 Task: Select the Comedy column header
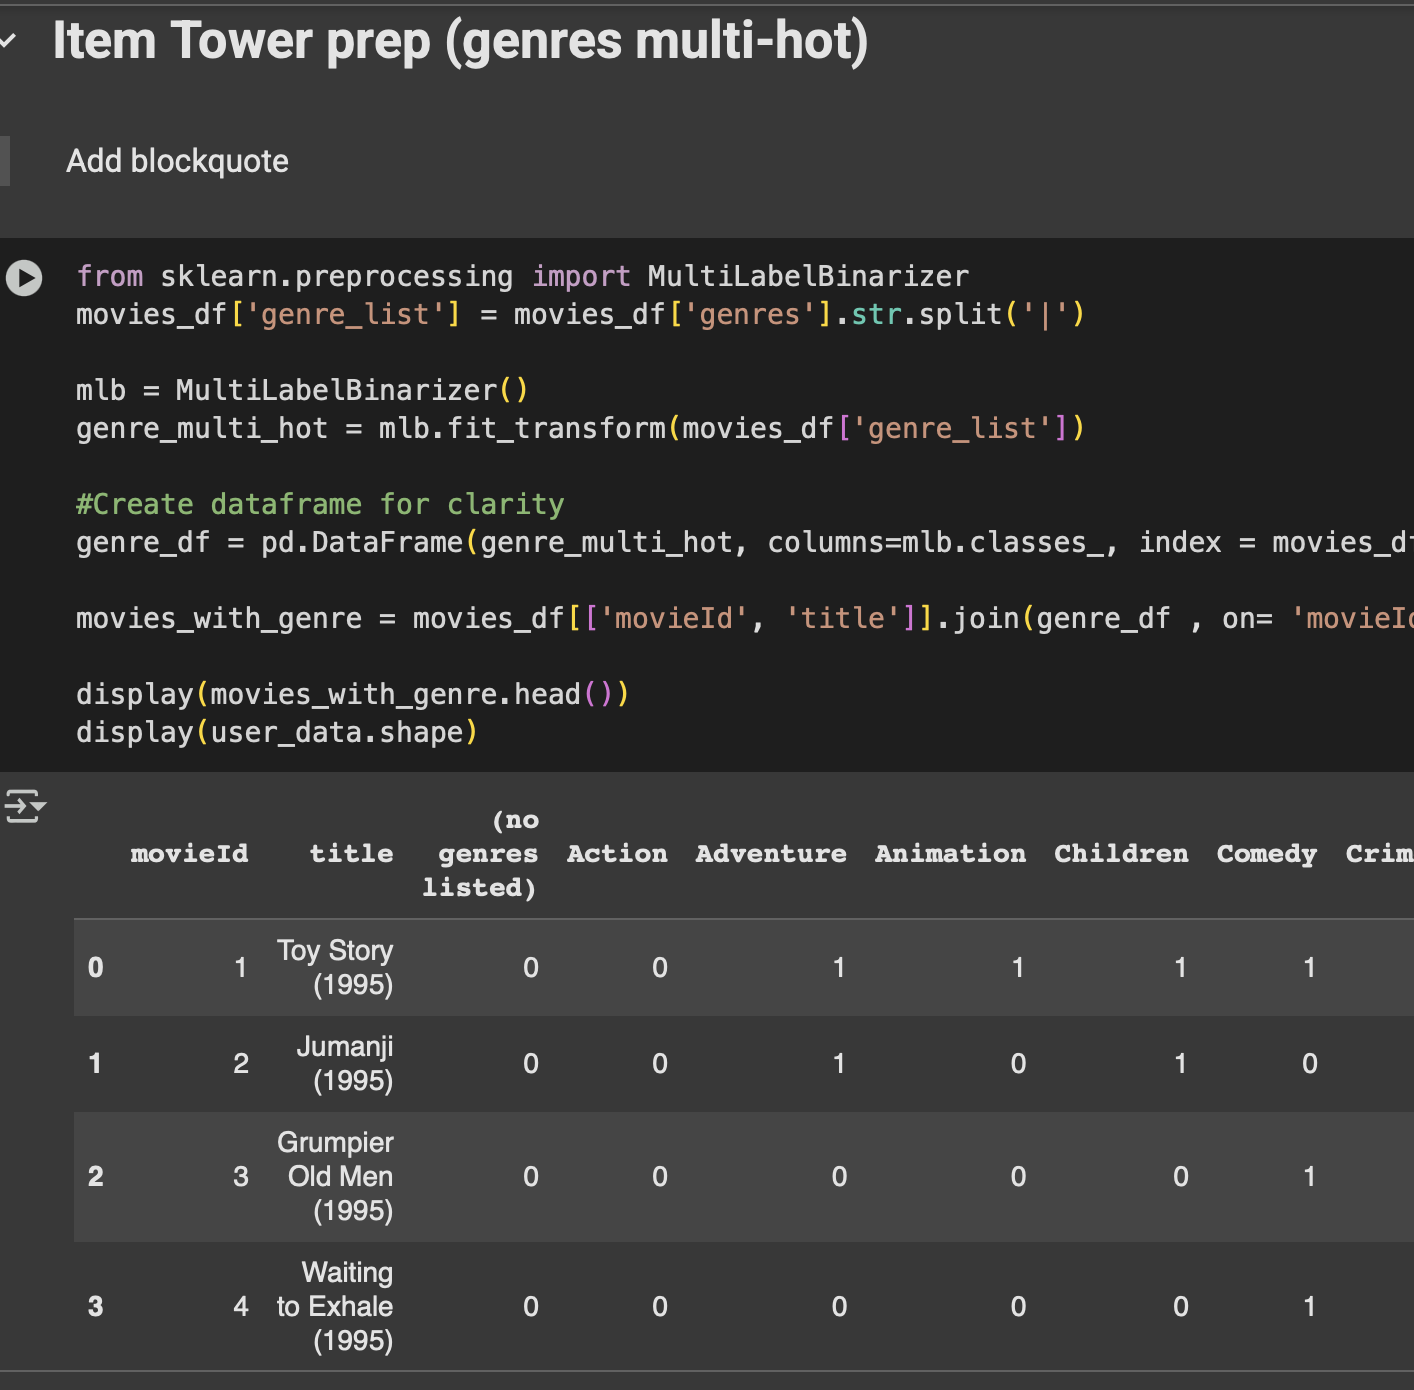click(x=1266, y=853)
